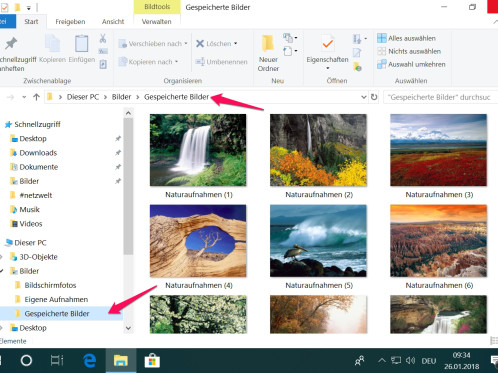The width and height of the screenshot is (498, 373).
Task: Expand the address bar history dropdown
Action: click(x=364, y=97)
